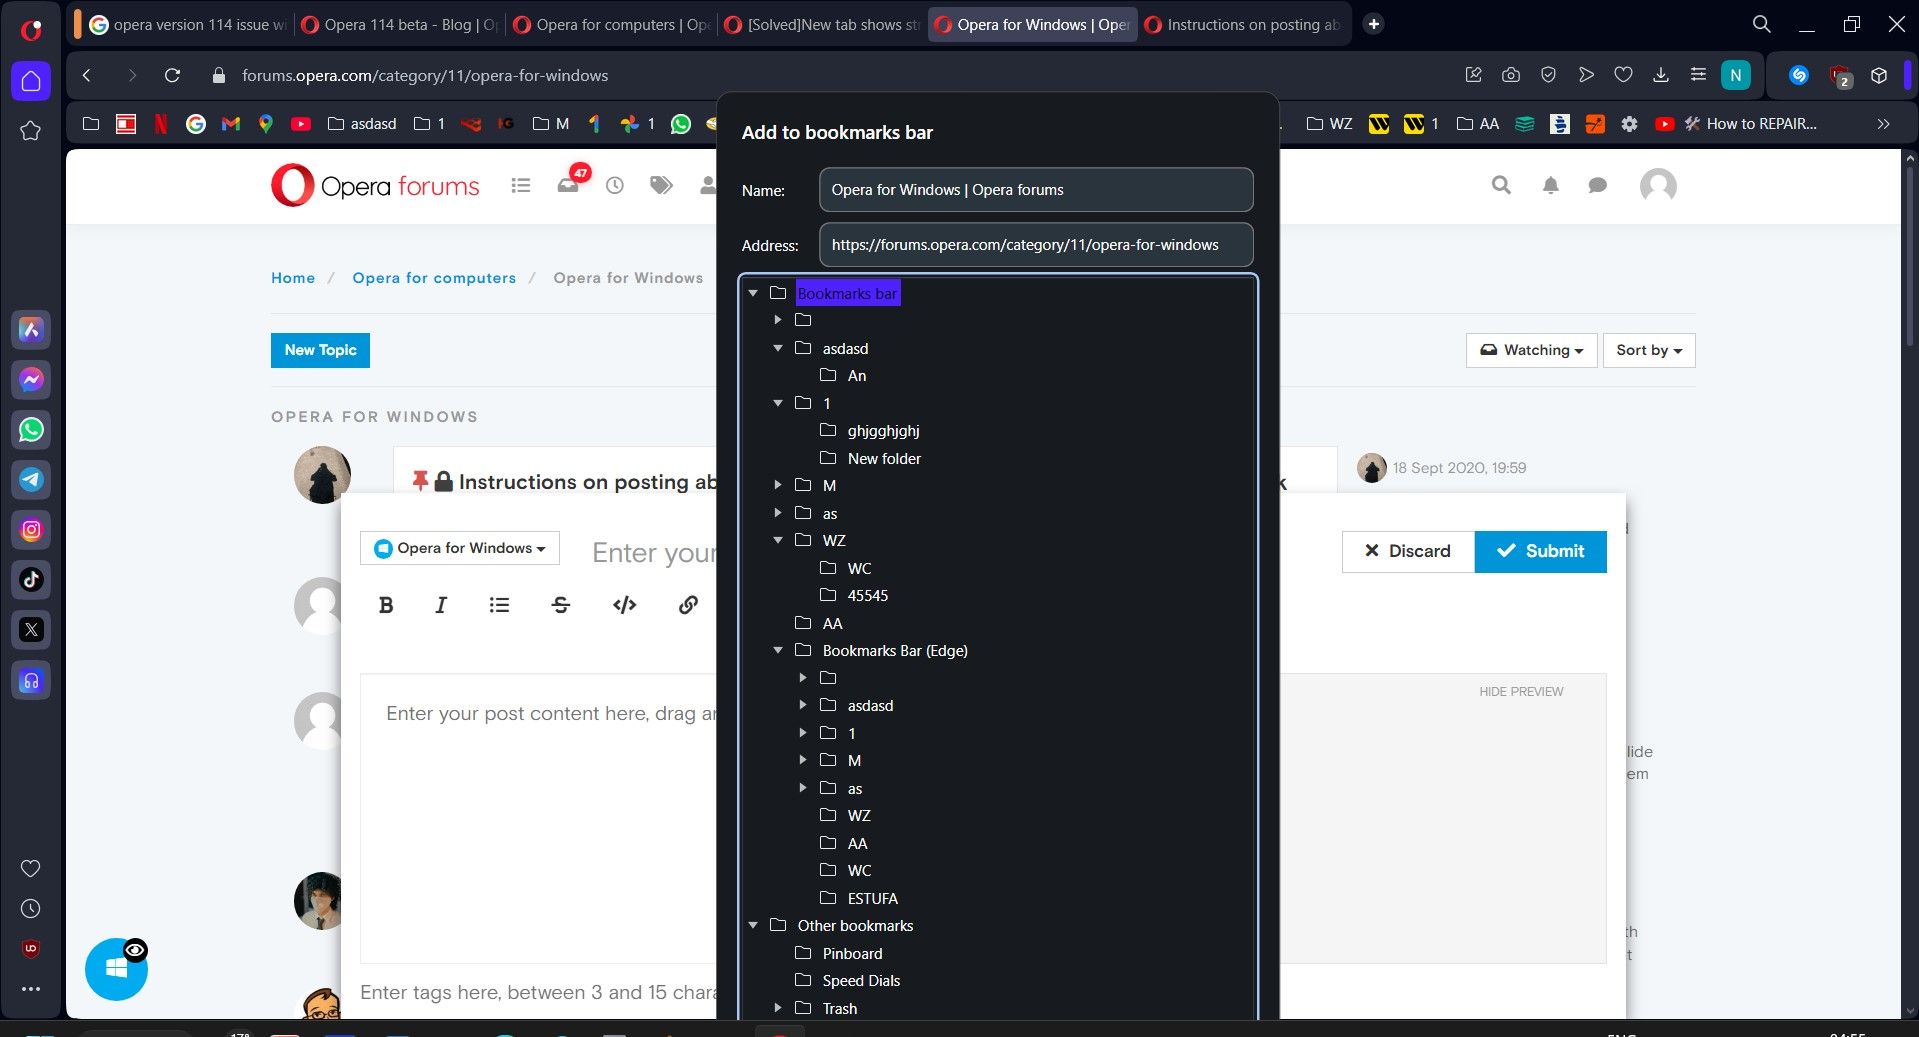The image size is (1919, 1037).
Task: Open the Bookmarks star icon in the sidebar
Action: point(31,131)
